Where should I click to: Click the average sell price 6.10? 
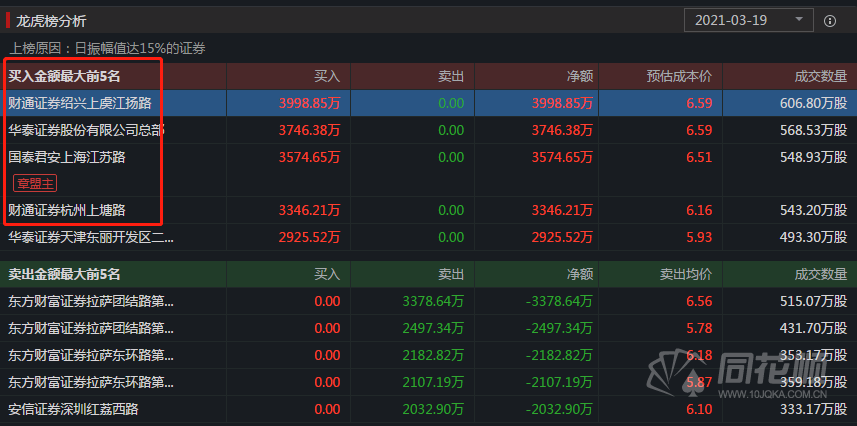pos(700,409)
